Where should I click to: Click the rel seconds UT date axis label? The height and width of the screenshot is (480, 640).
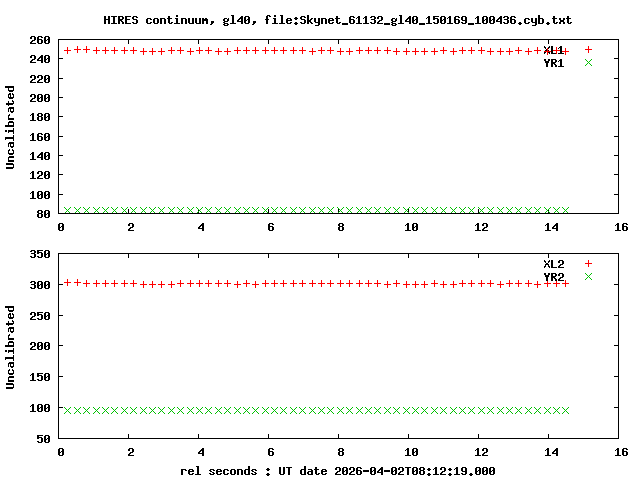click(338, 470)
